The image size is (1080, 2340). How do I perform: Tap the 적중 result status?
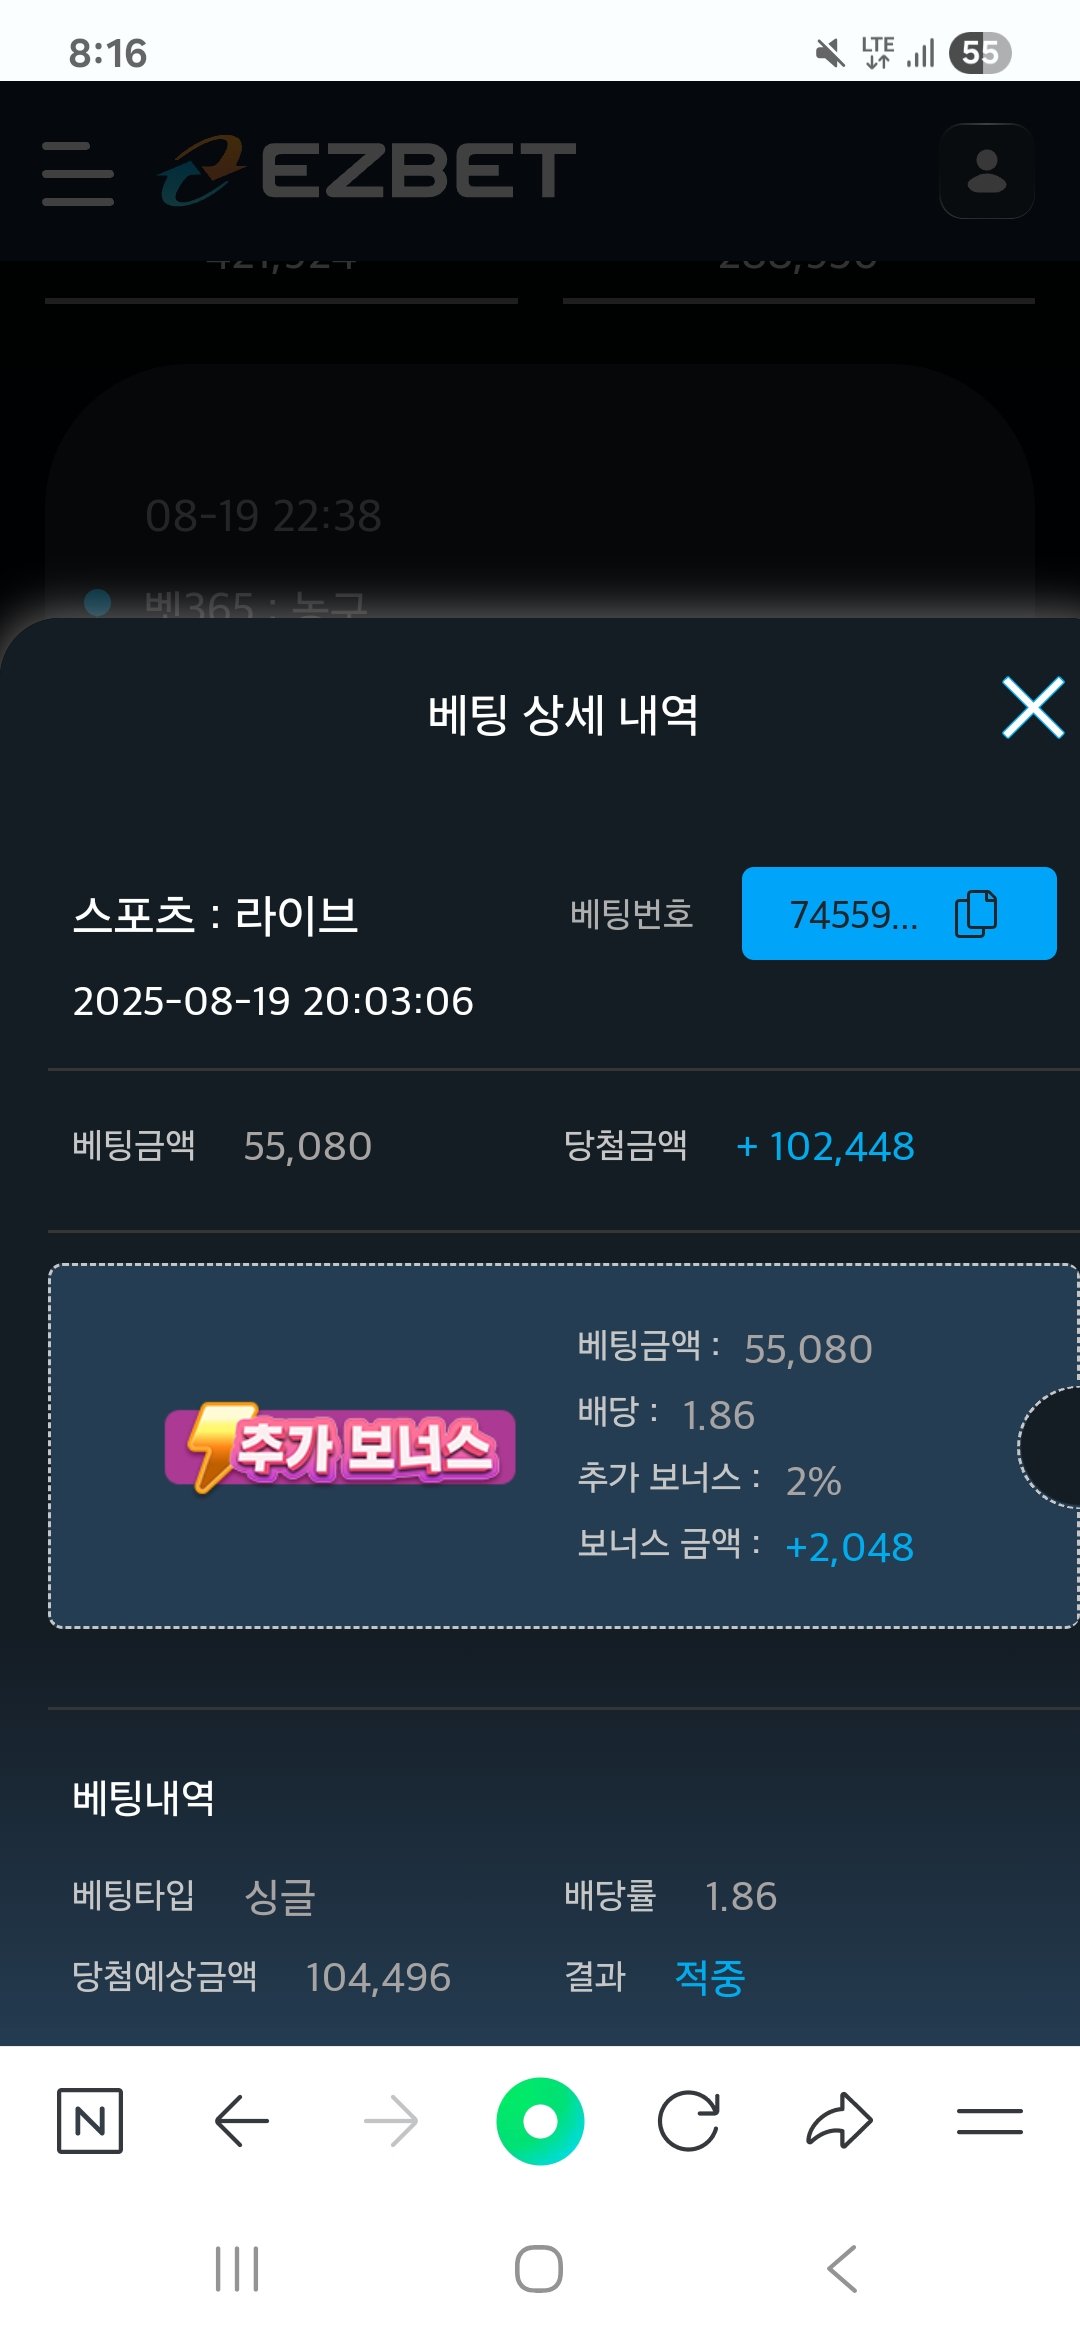(710, 1977)
